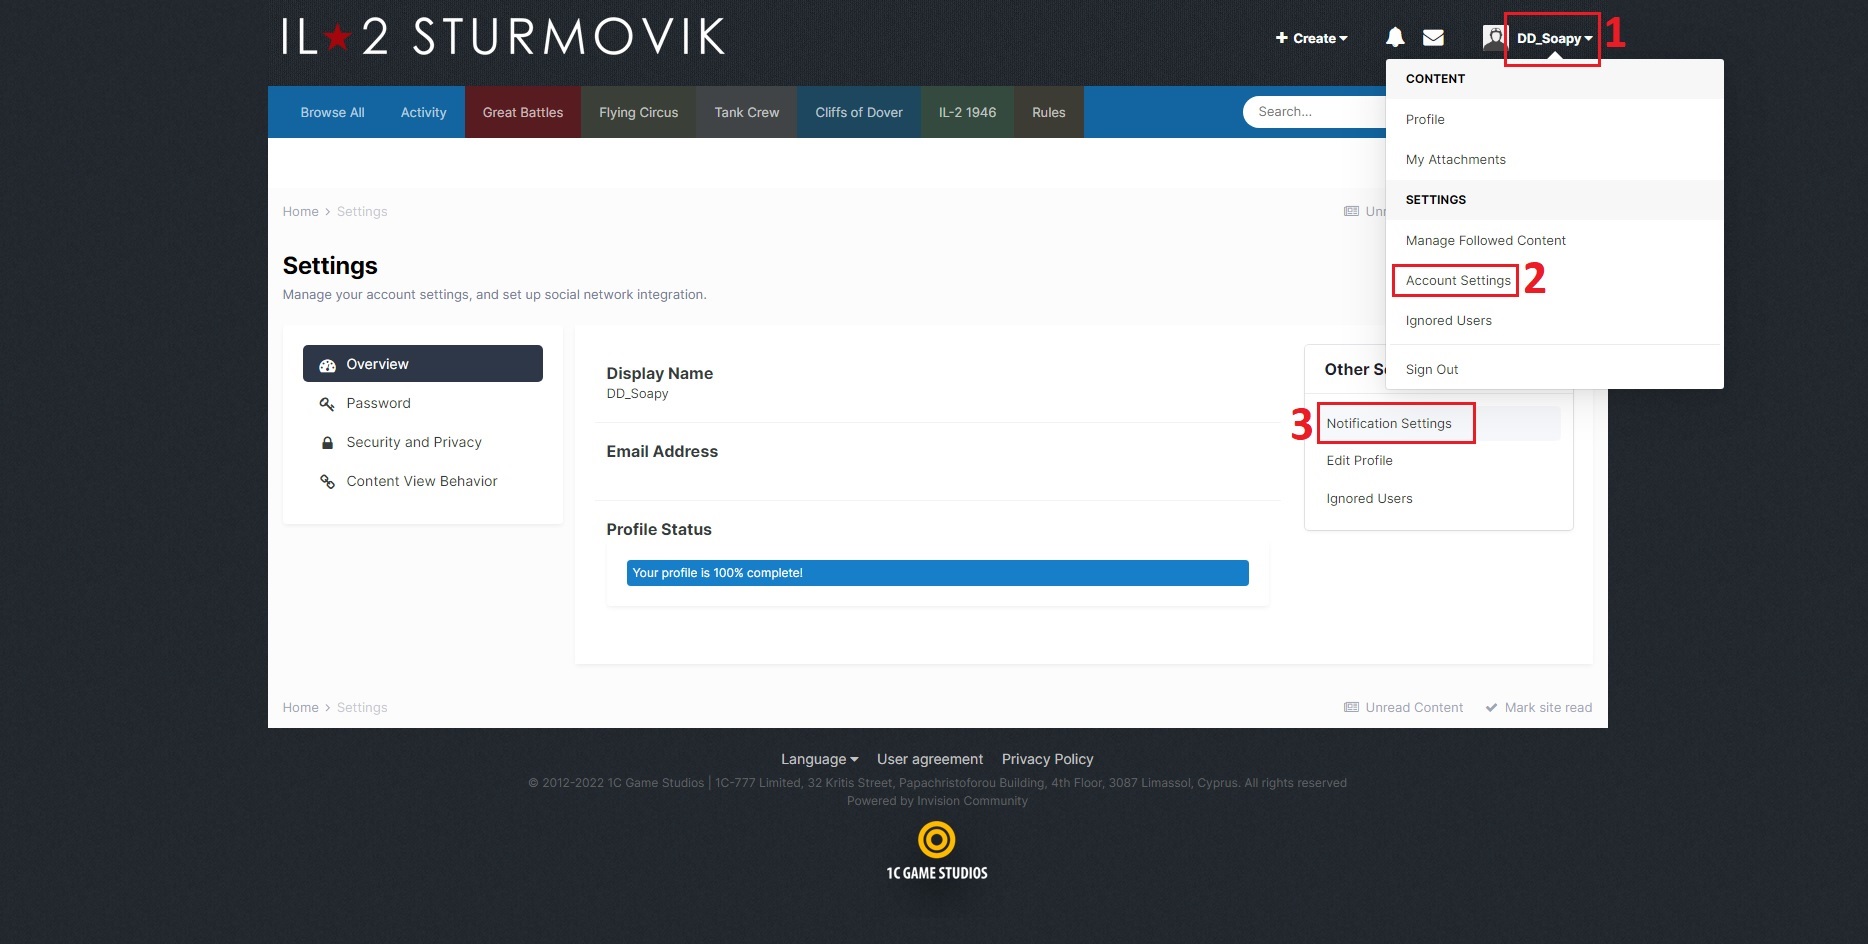Image resolution: width=1868 pixels, height=944 pixels.
Task: Open the User agreement footer link
Action: tap(930, 759)
